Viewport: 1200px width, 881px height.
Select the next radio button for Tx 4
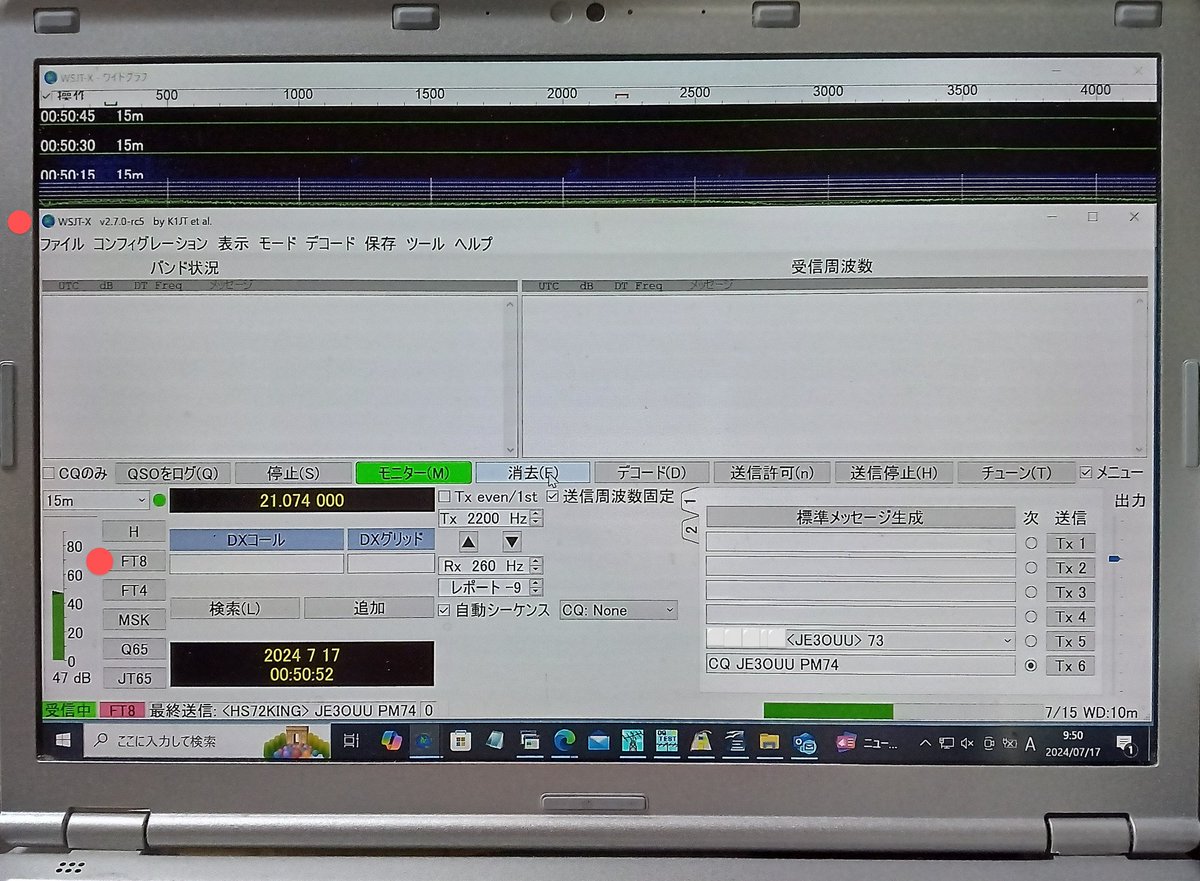click(1031, 616)
